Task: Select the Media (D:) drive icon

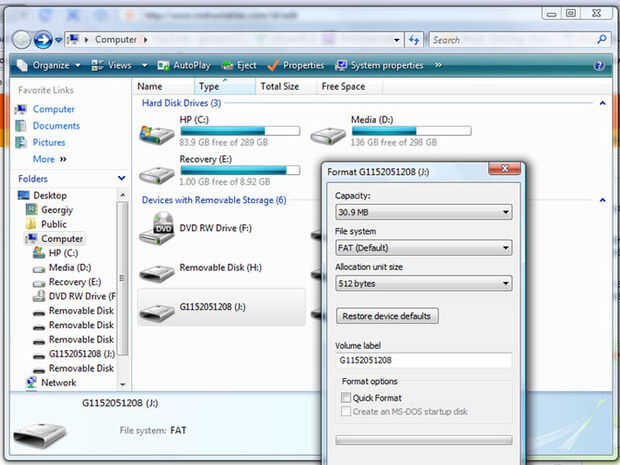Action: [x=328, y=136]
